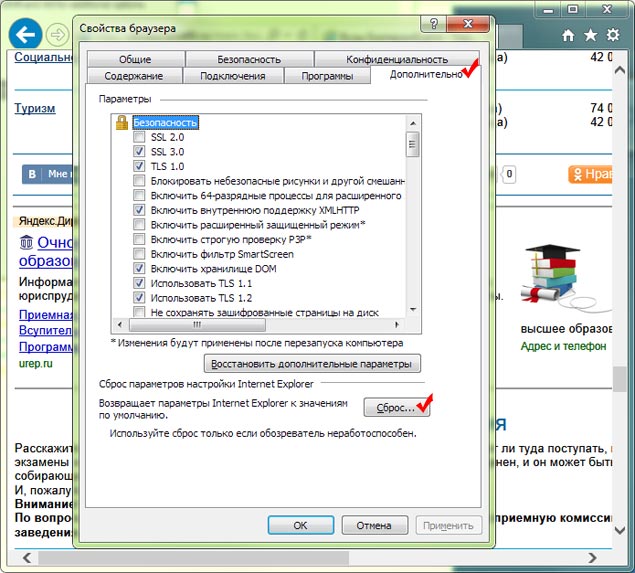Screen dimensions: 635x573
Task: Click settings list scroll down arrow
Action: click(413, 310)
